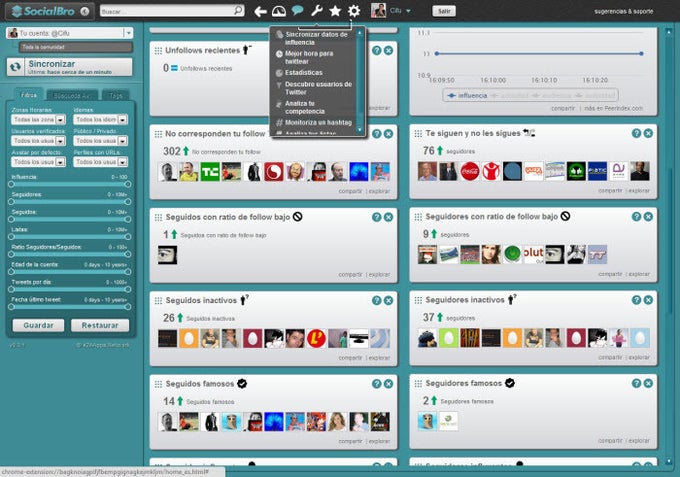Open the Usuarios verificados dropdown
680x477 pixels.
[x=39, y=140]
